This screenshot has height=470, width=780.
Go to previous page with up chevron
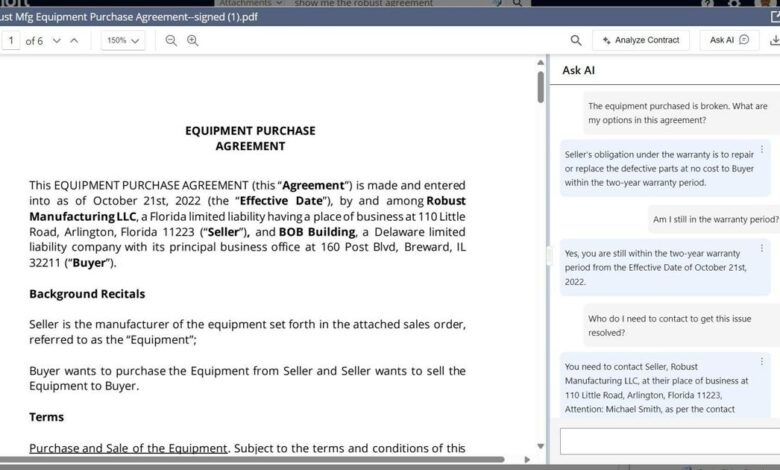click(74, 40)
